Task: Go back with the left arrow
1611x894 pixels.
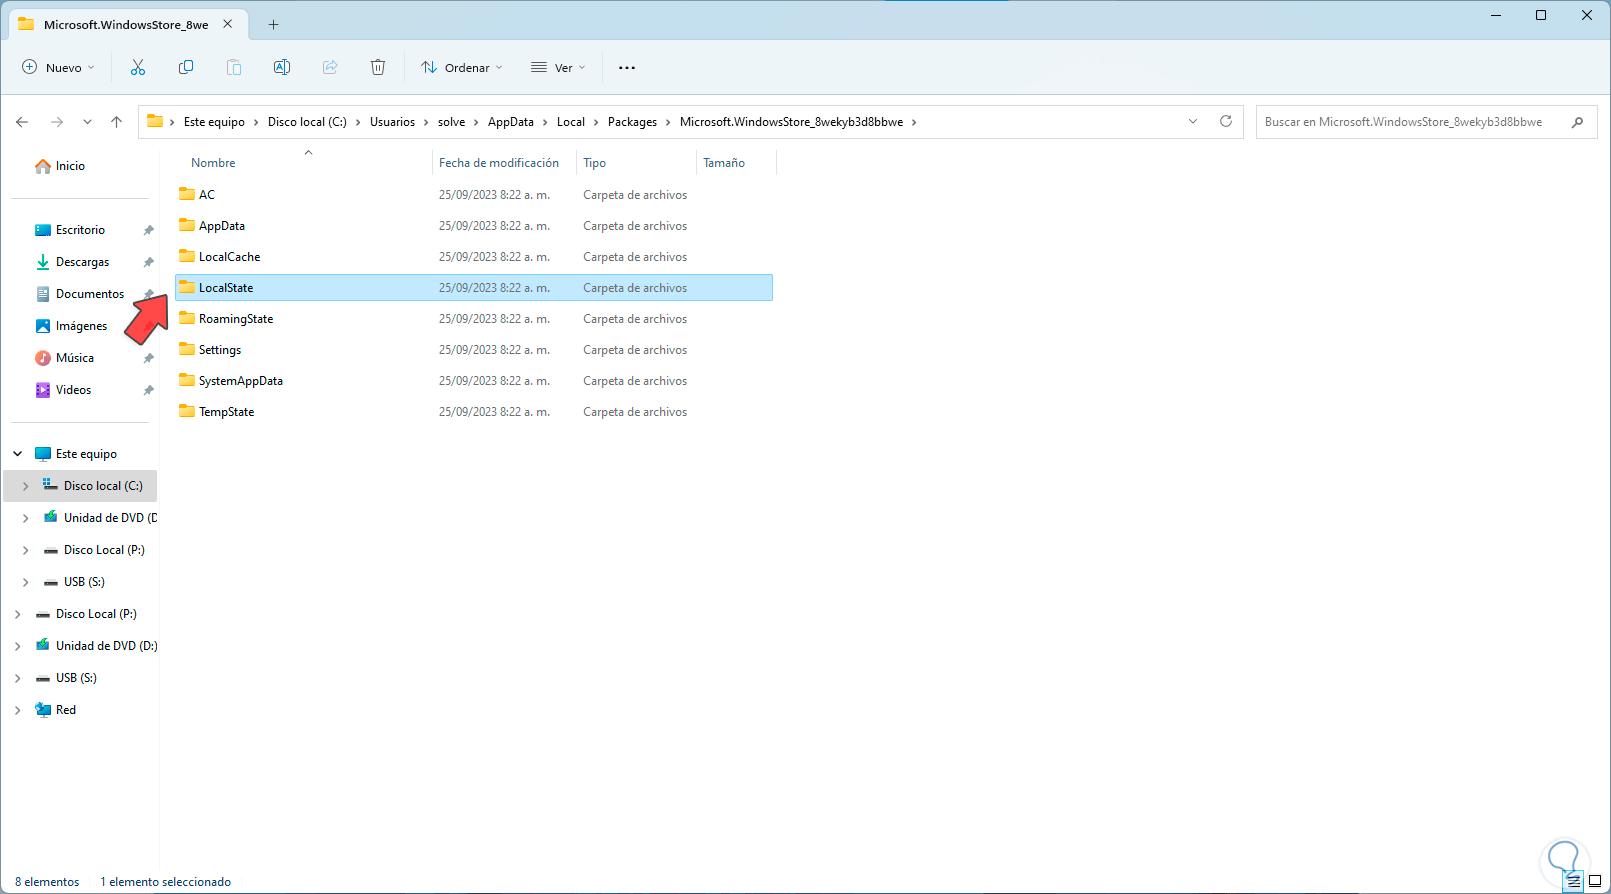Action: [x=22, y=122]
